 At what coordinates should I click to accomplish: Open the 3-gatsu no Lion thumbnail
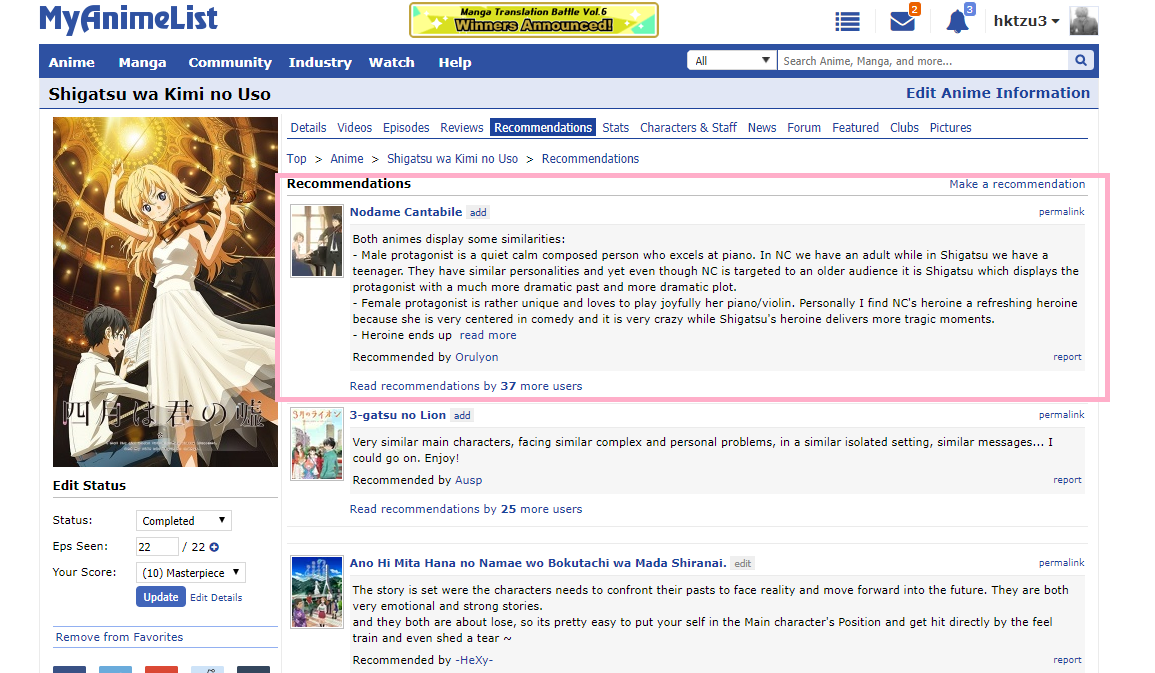pos(317,444)
